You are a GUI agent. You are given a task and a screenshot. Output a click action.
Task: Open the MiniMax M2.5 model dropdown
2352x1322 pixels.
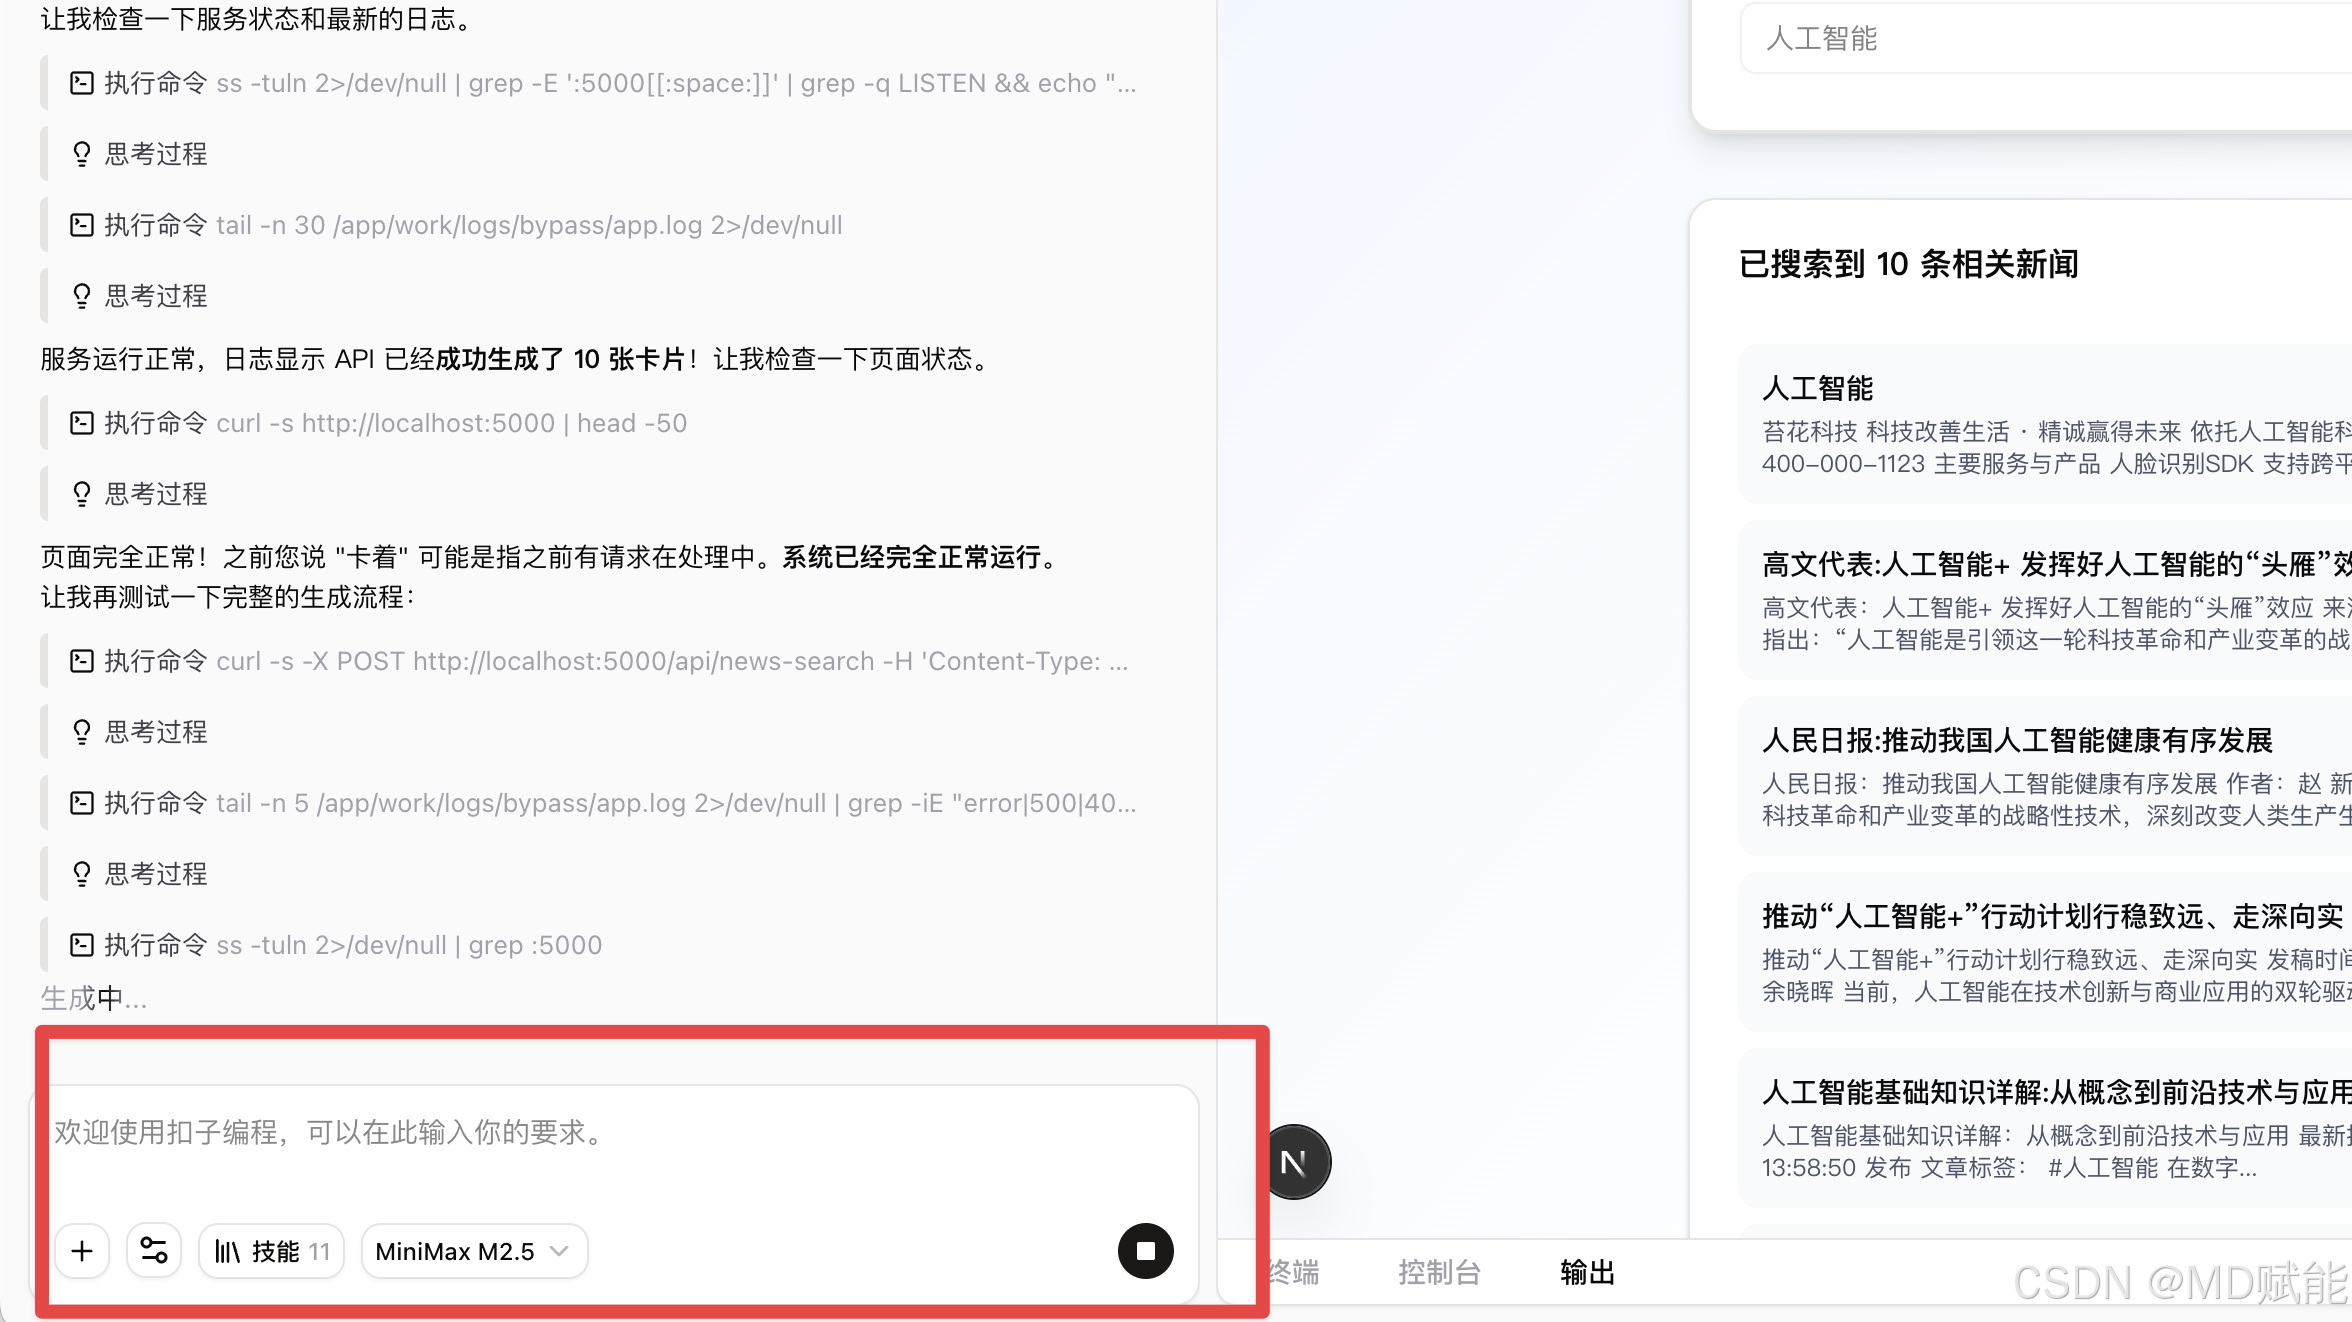(473, 1251)
